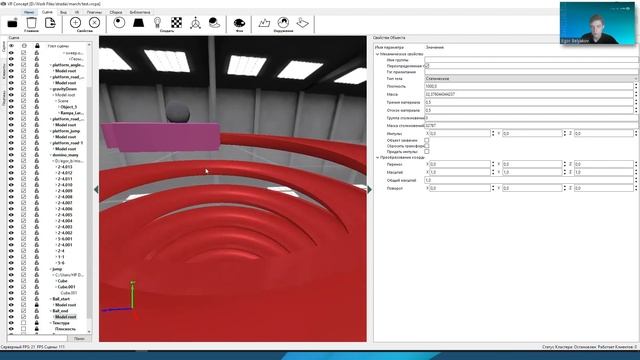Collapse the Механические свойства section
Viewport: 640px width, 360px height.
378,54
